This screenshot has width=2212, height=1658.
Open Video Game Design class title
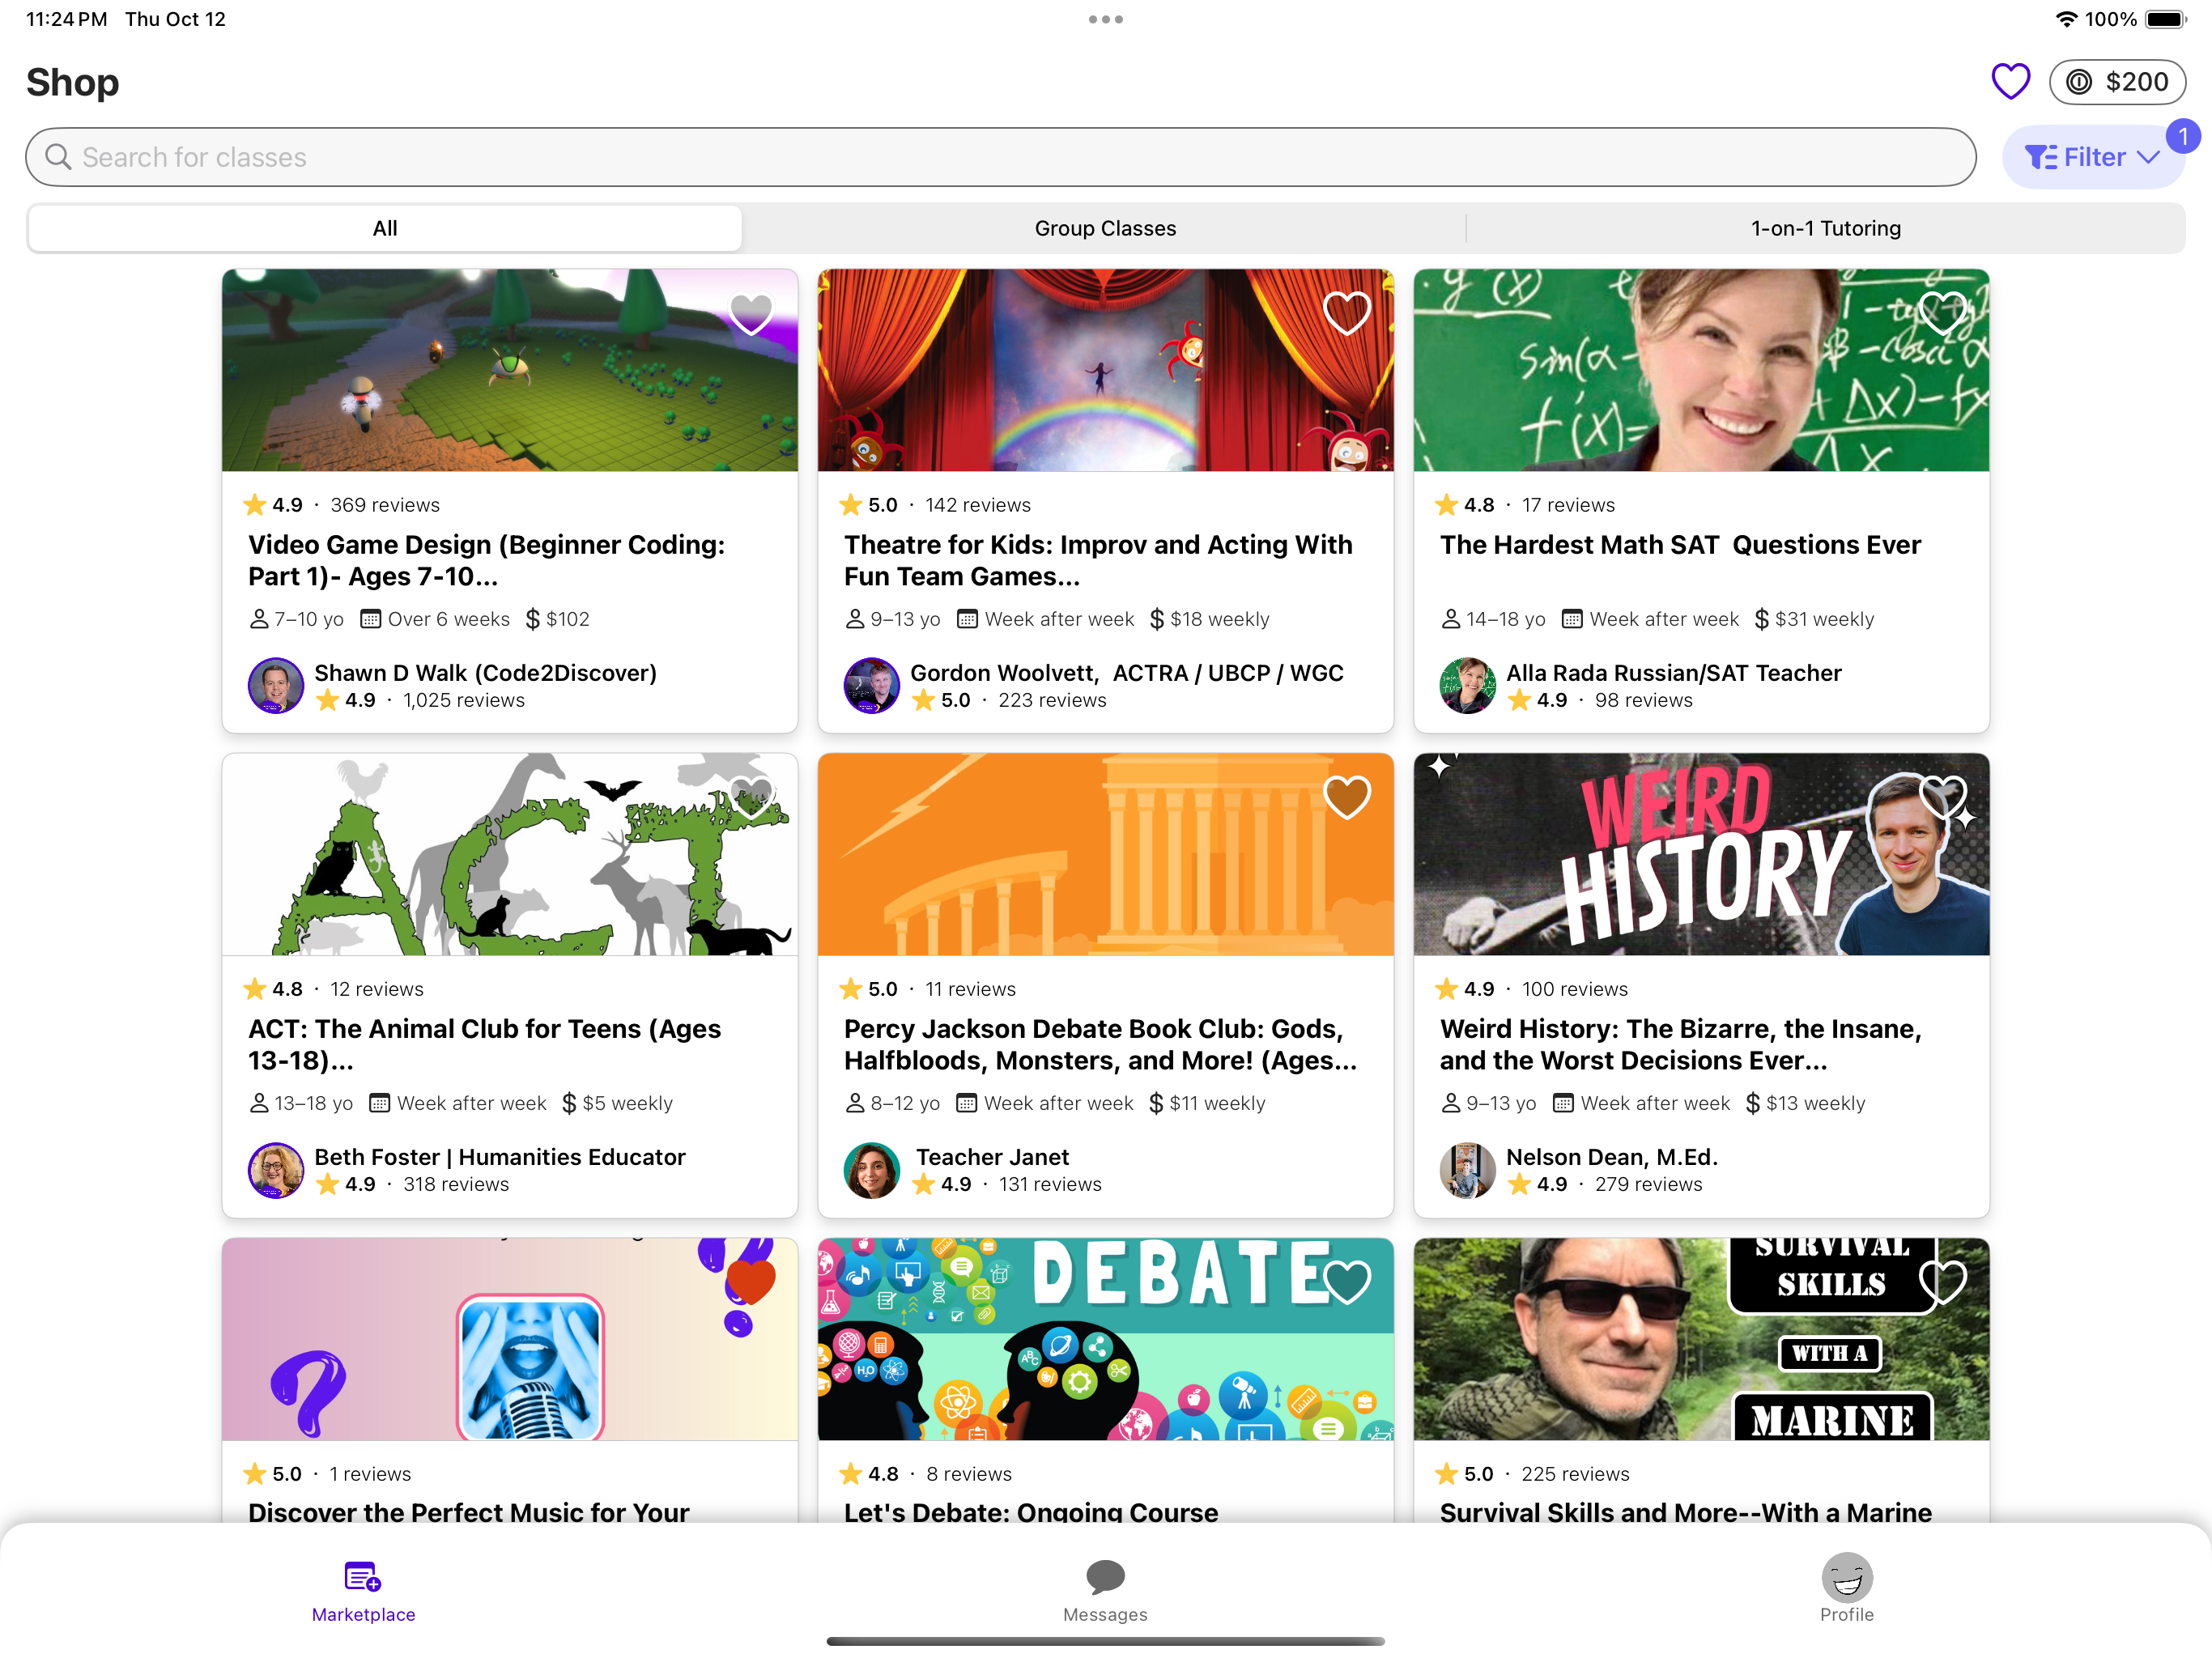(x=487, y=560)
